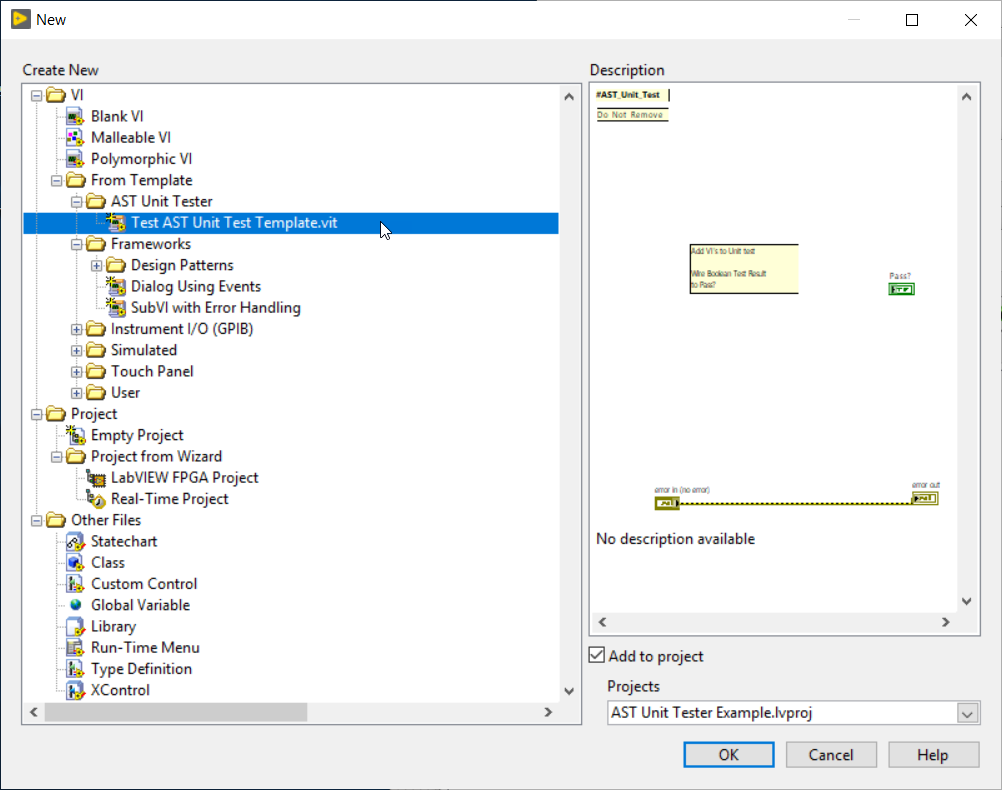Collapse the VI tree node
Viewport: 1002px width, 790px height.
tap(36, 96)
